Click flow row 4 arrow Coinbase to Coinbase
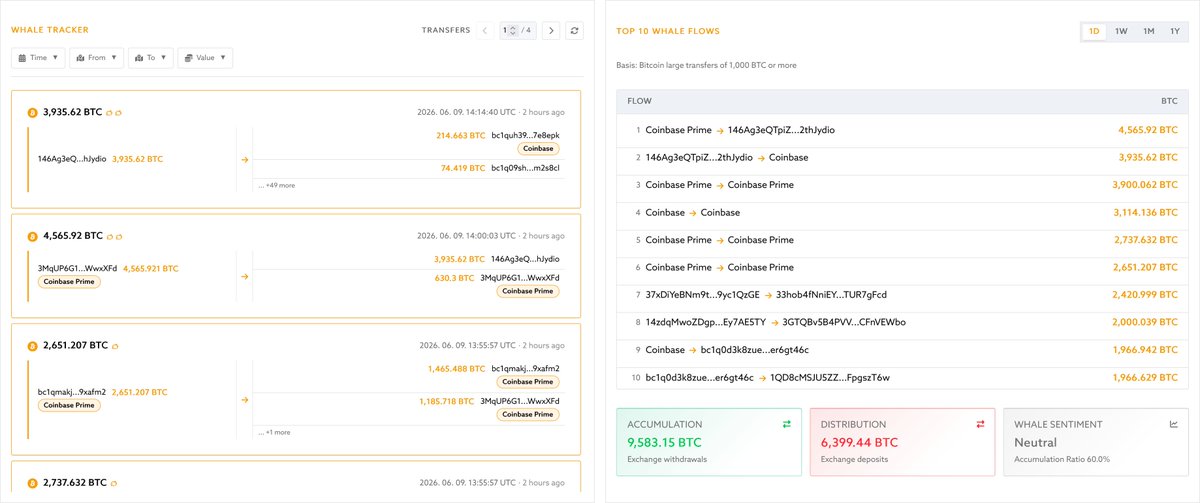 click(693, 213)
